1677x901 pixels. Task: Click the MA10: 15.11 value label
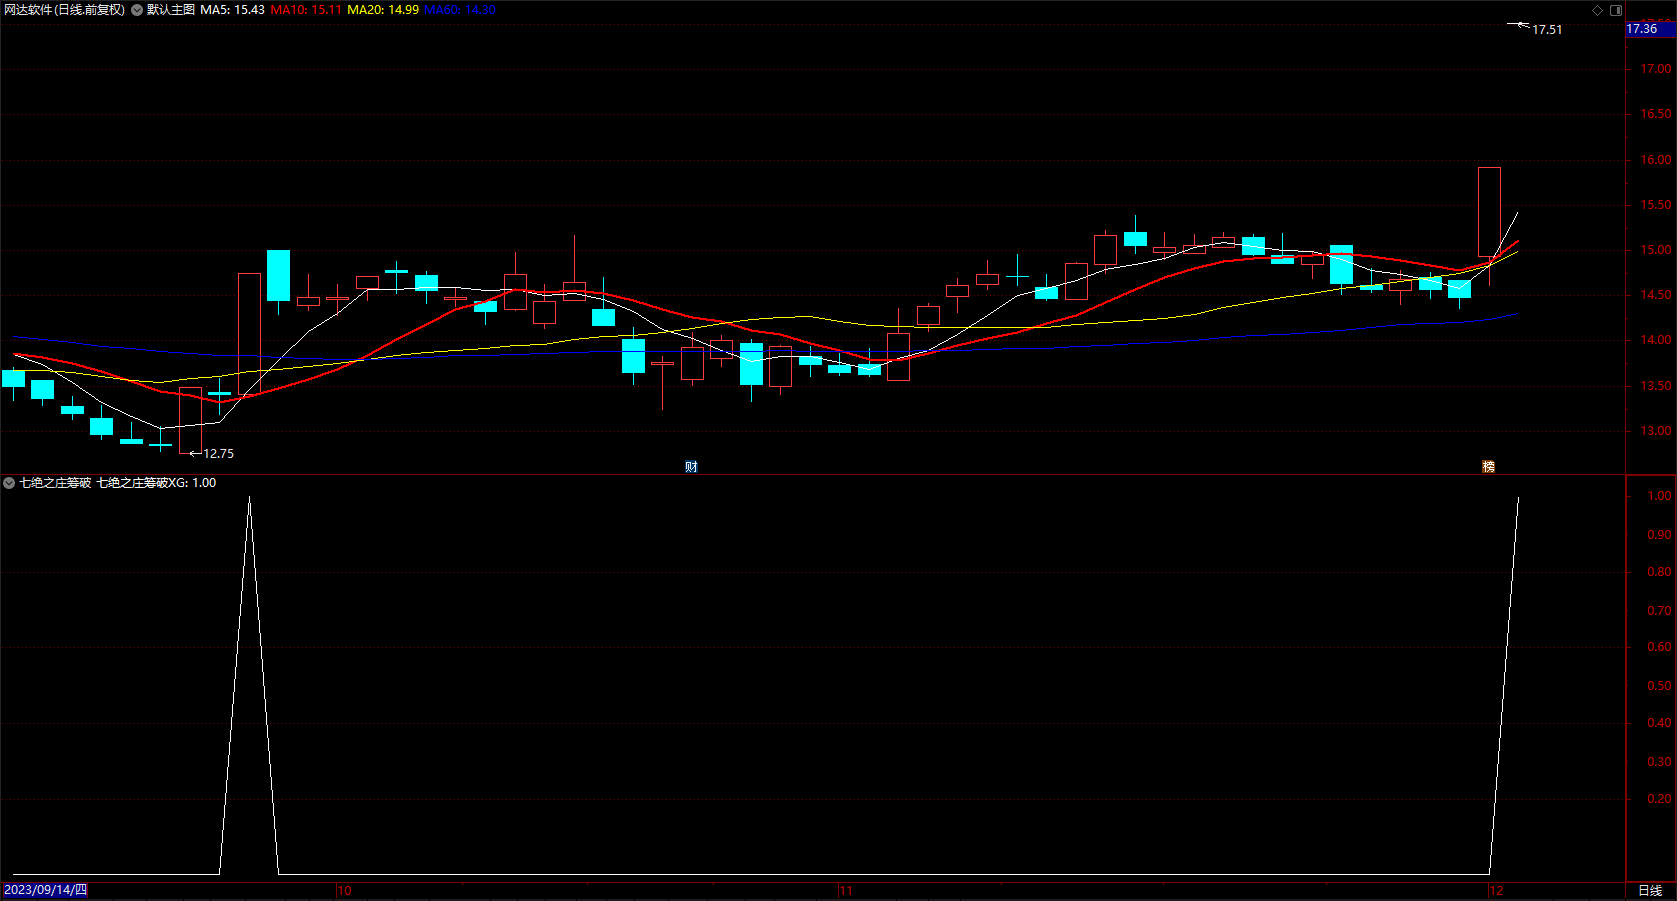pos(306,10)
